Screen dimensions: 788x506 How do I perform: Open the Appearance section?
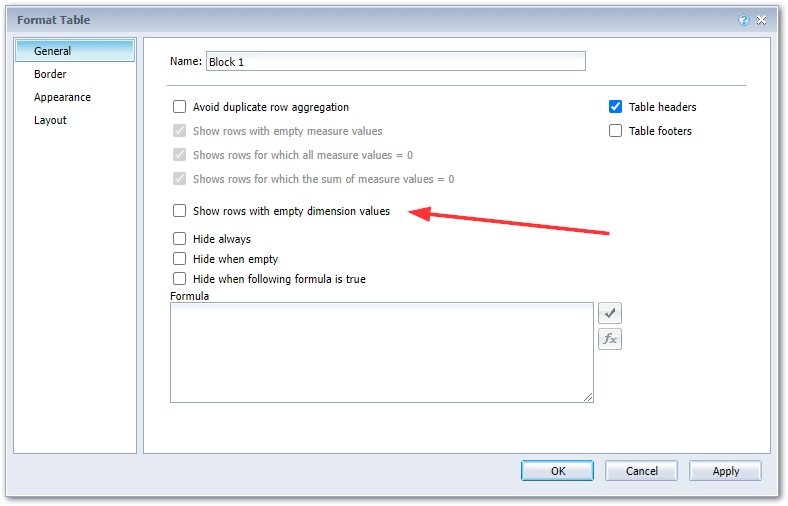click(62, 97)
